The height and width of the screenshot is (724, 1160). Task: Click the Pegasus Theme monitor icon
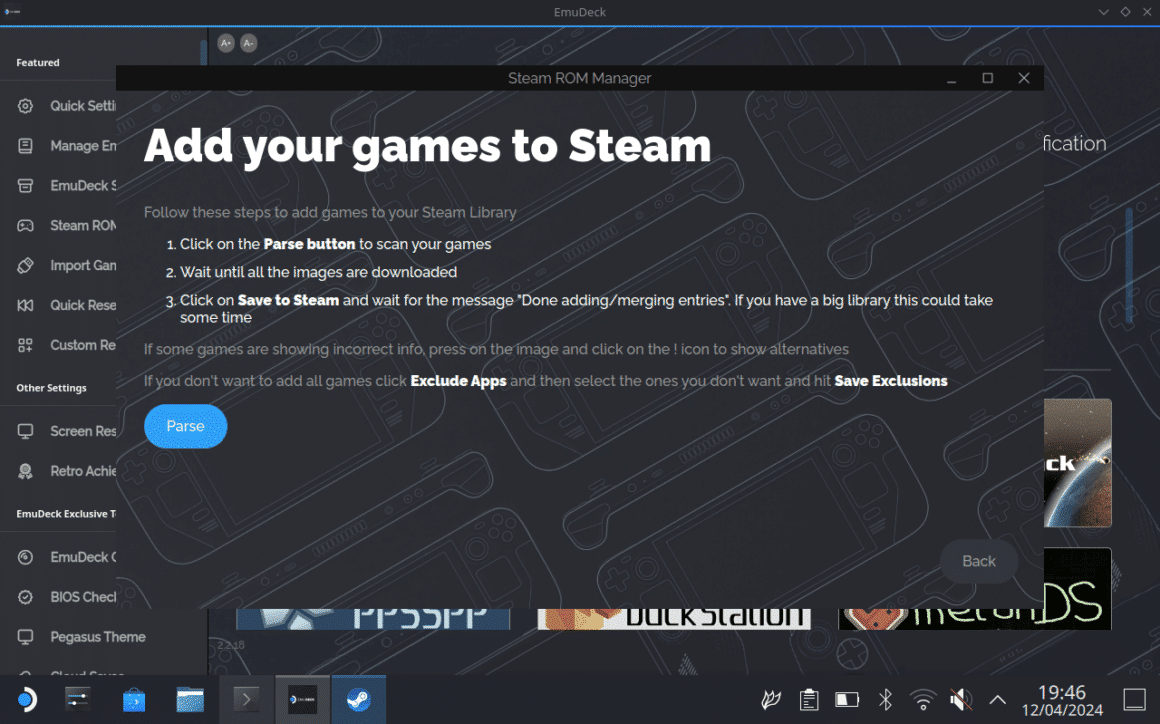coord(25,637)
